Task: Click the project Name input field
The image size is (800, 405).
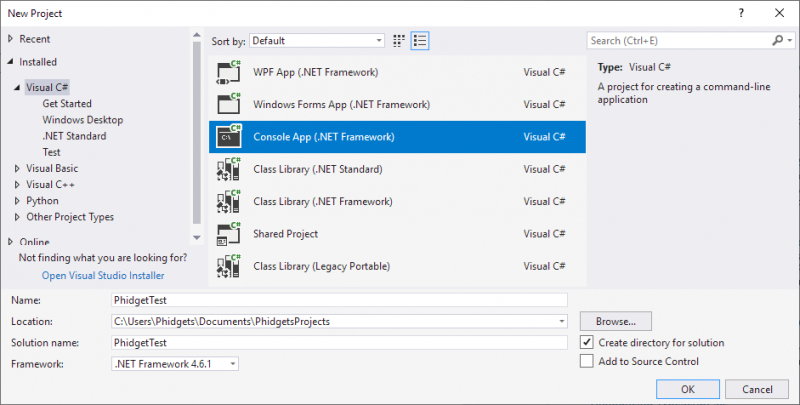Action: tap(339, 300)
